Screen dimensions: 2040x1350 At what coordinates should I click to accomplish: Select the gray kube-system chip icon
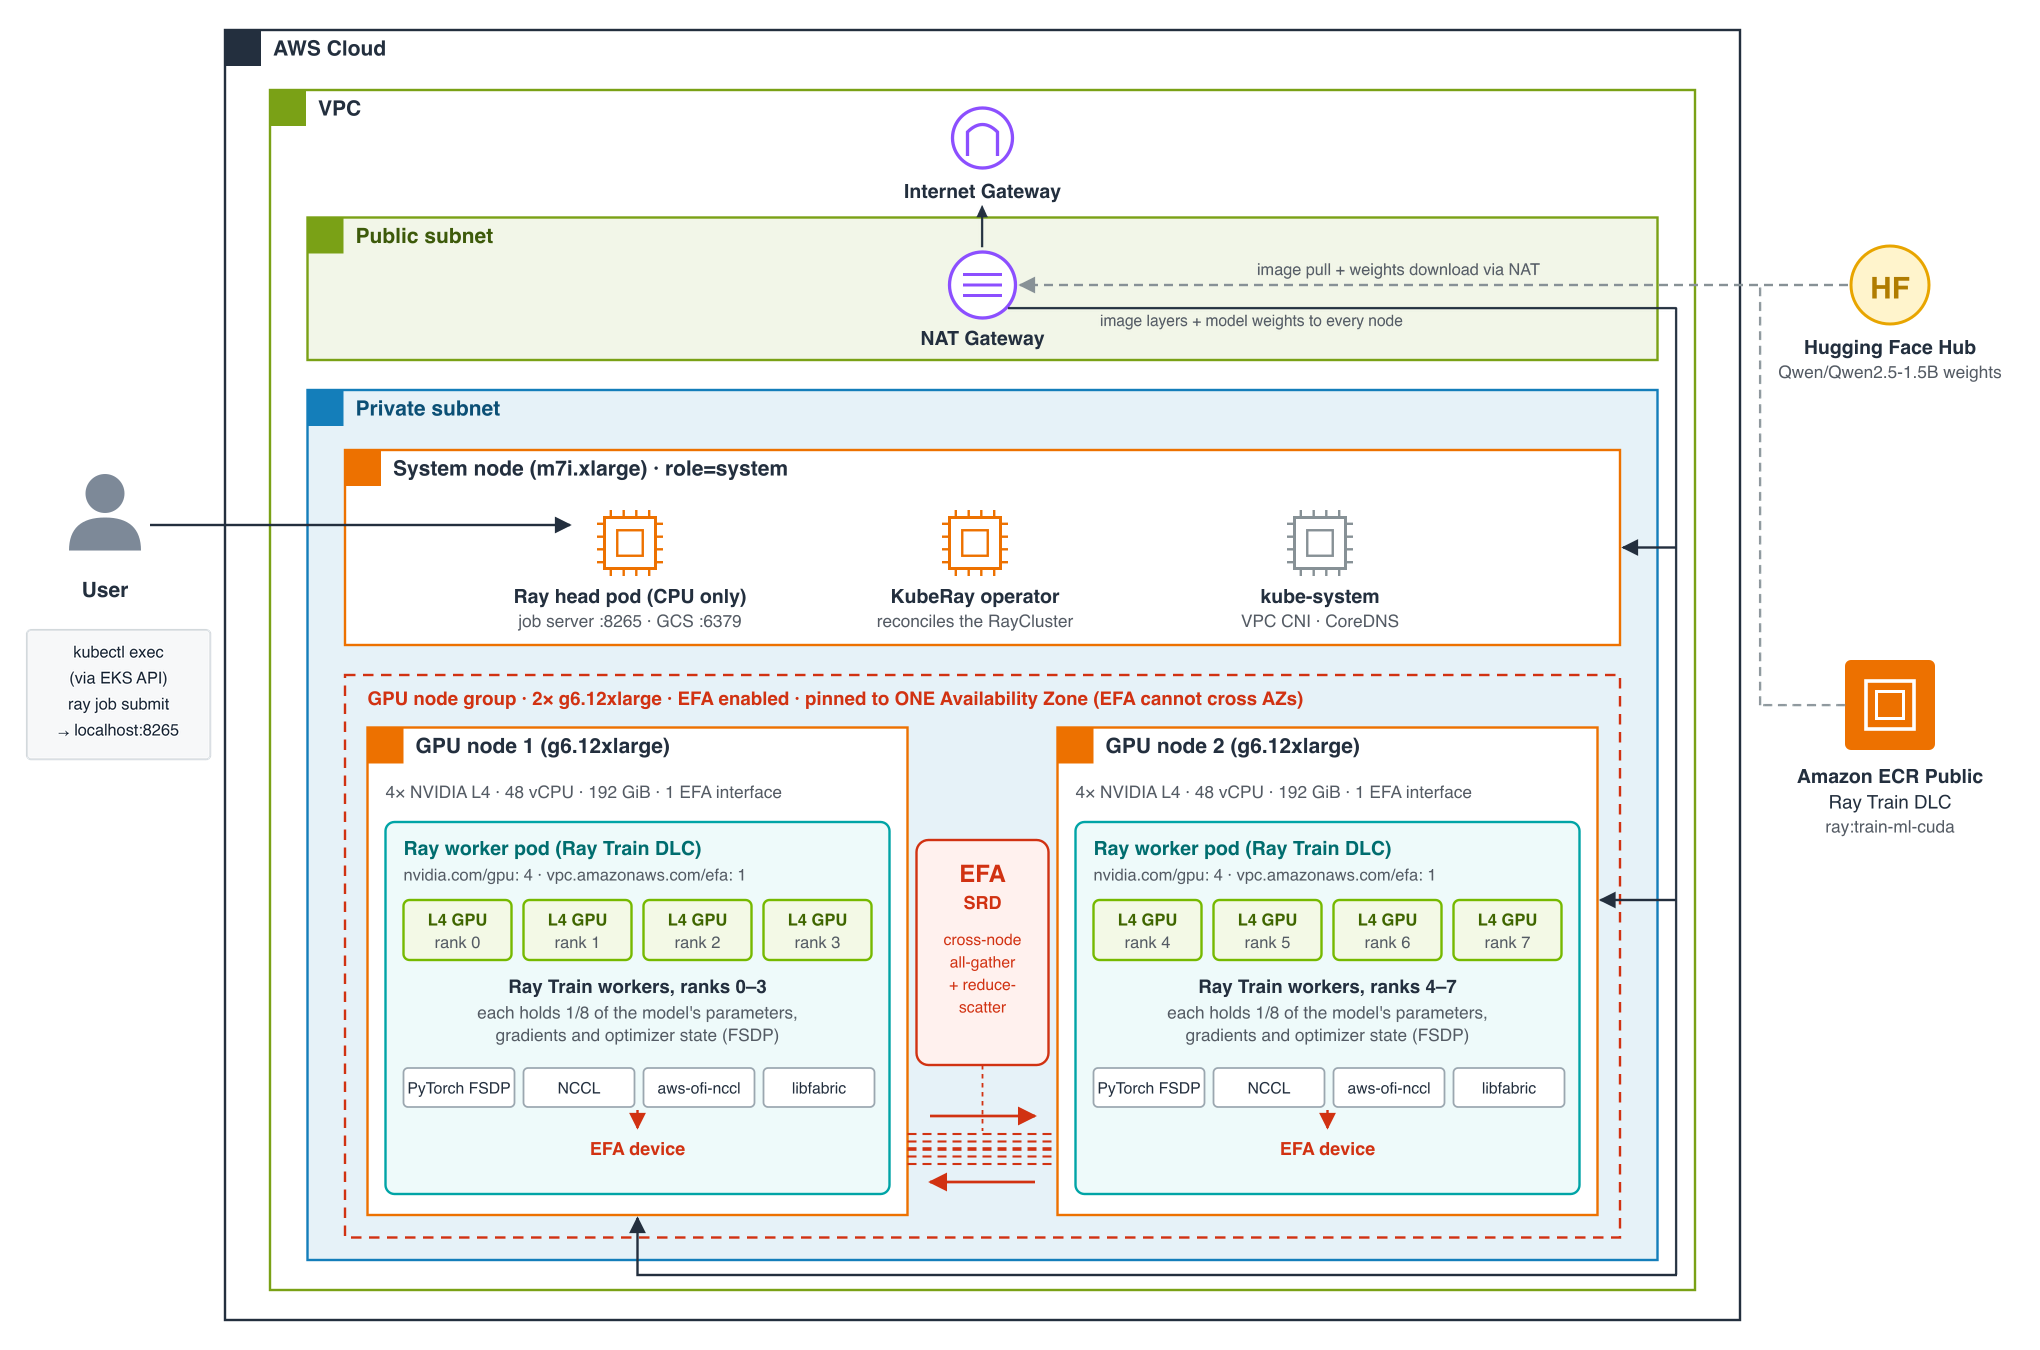[x=1320, y=543]
